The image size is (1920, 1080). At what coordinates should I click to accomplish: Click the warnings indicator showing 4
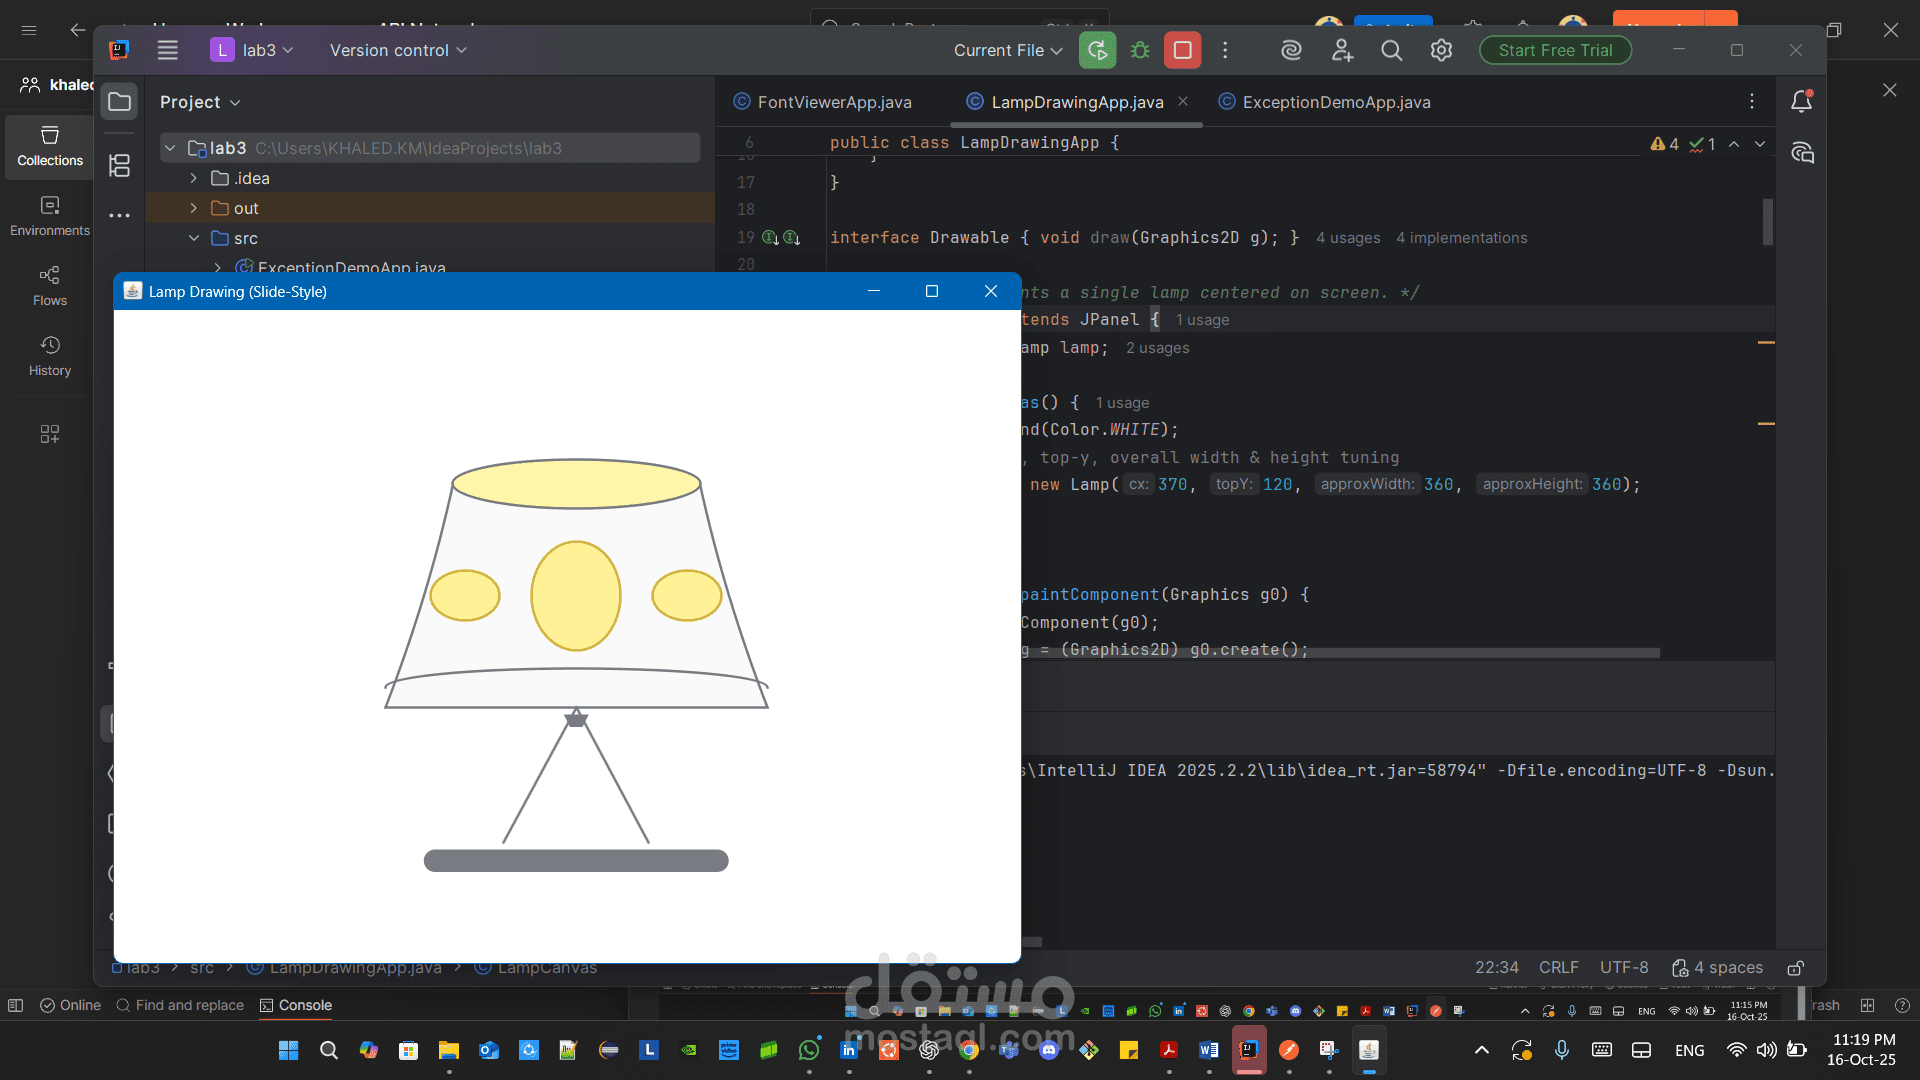click(x=1665, y=144)
